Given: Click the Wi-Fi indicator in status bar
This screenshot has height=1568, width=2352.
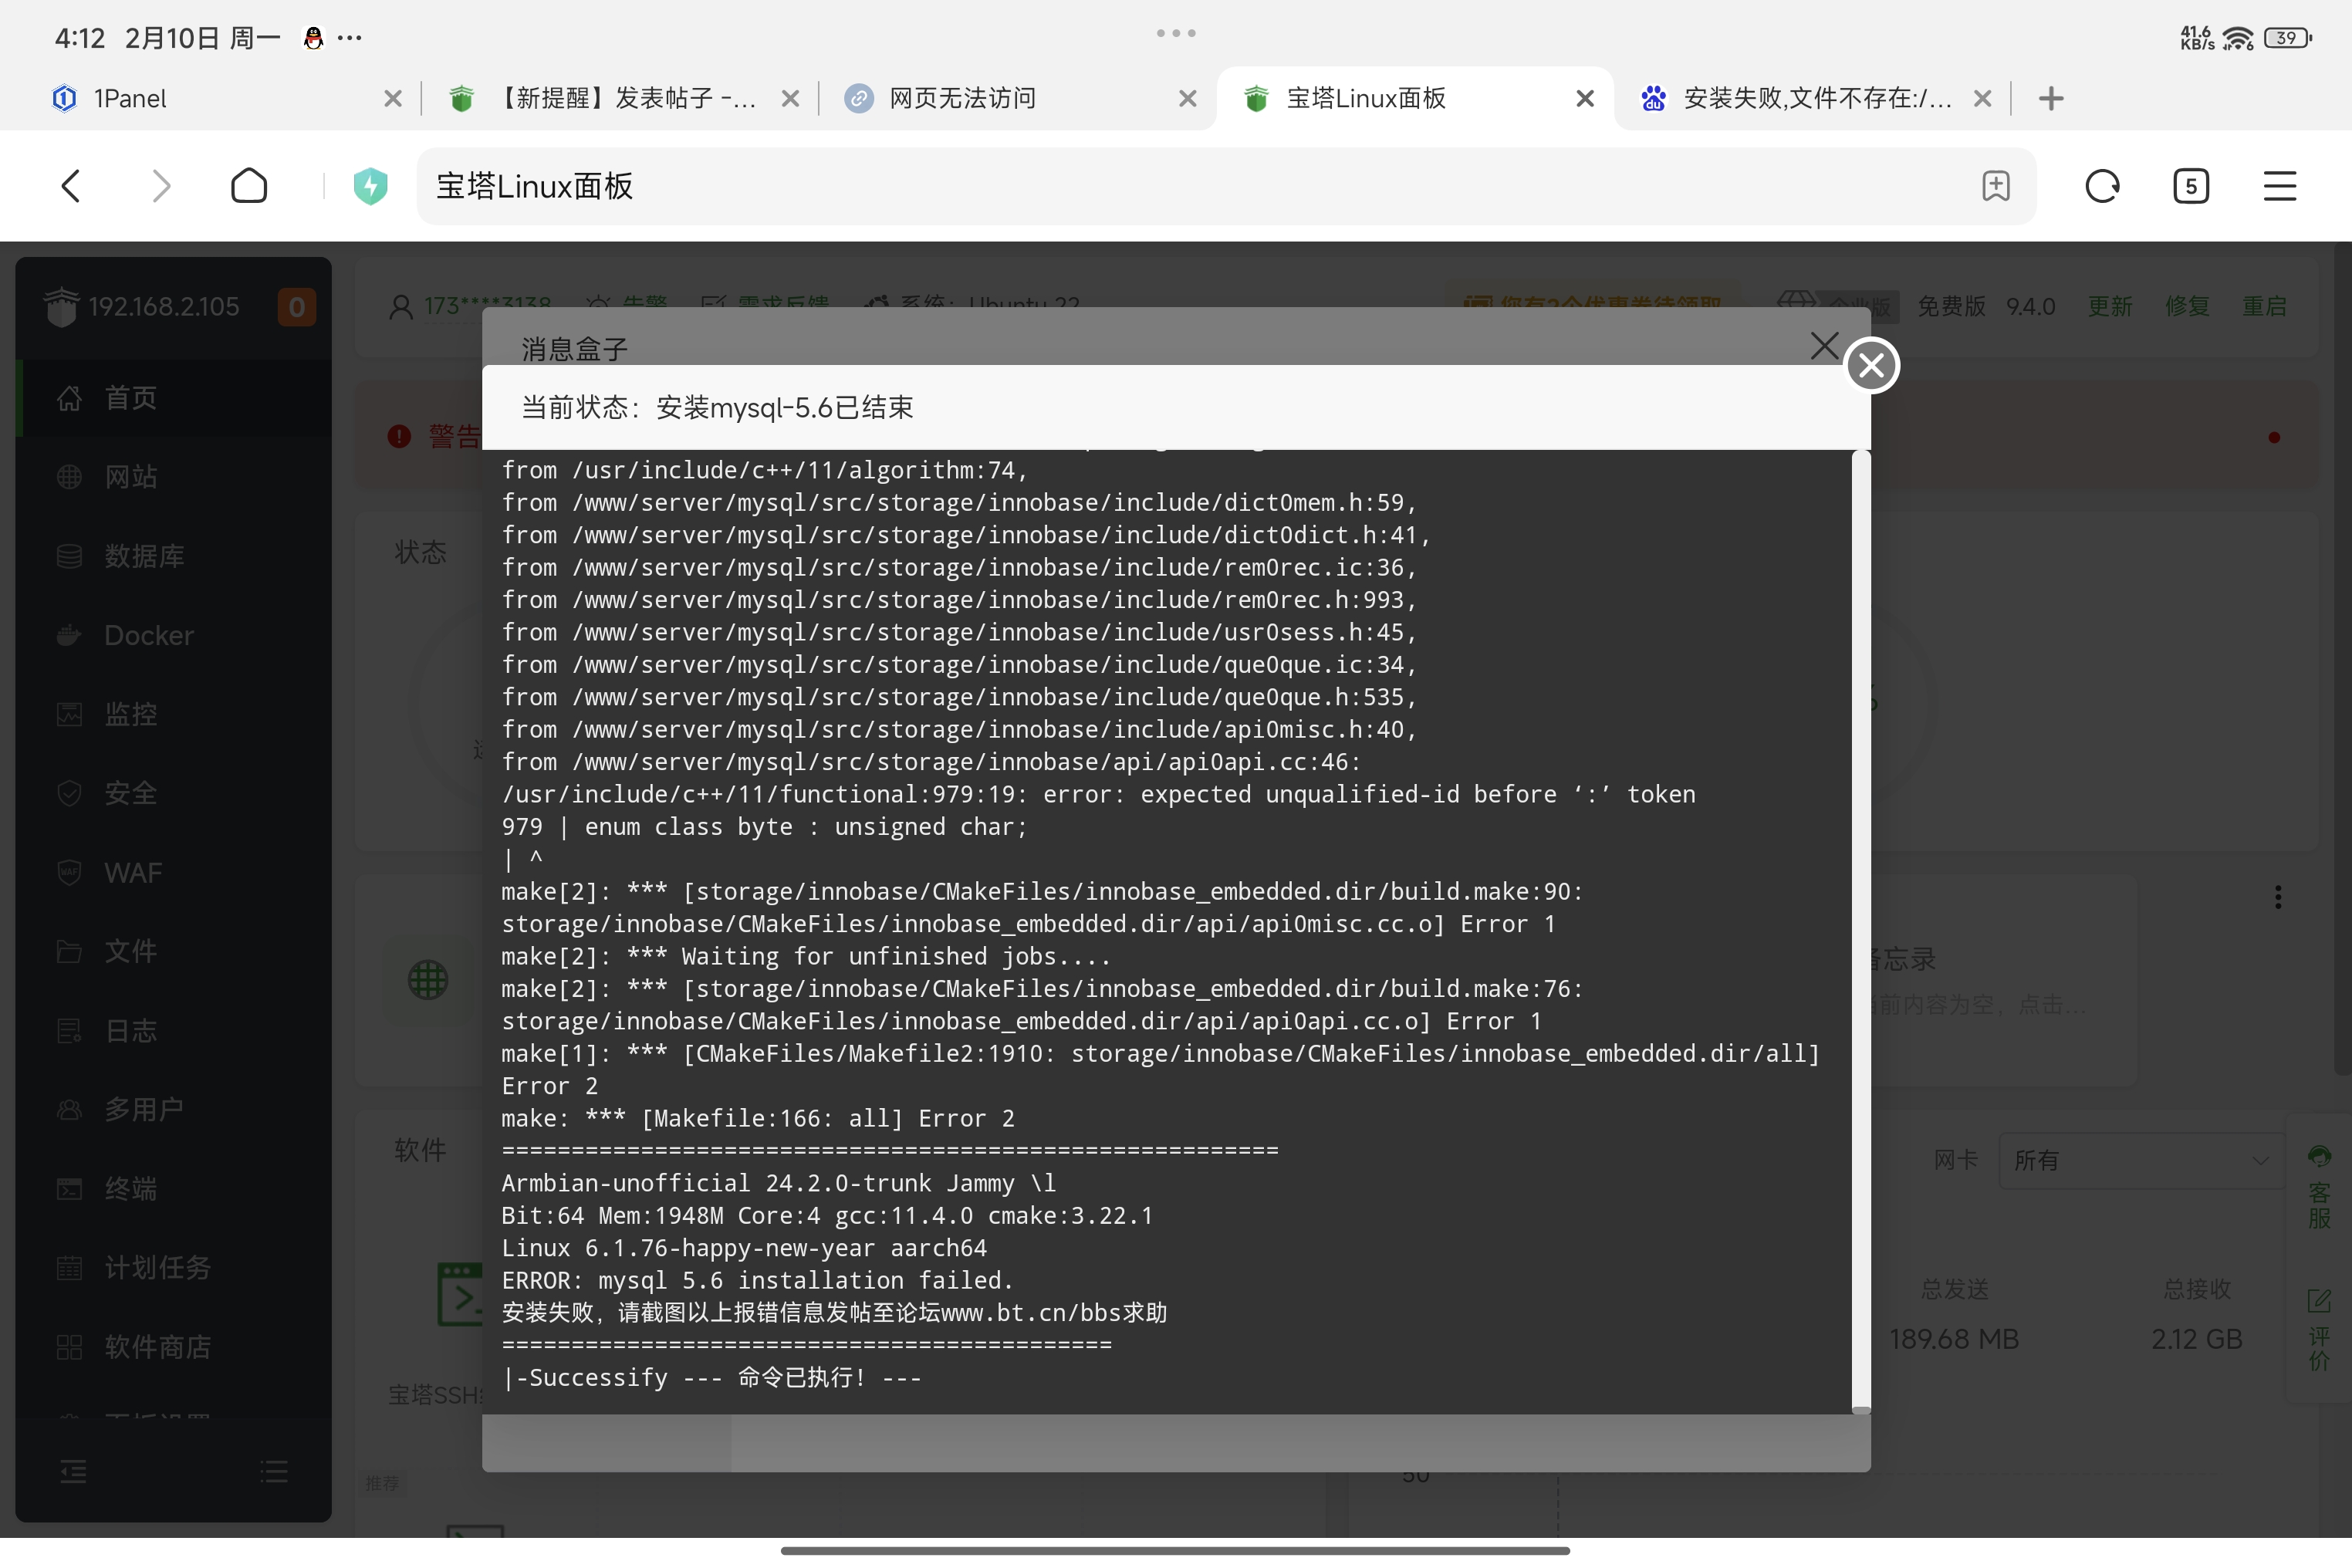Looking at the screenshot, I should [x=2238, y=38].
